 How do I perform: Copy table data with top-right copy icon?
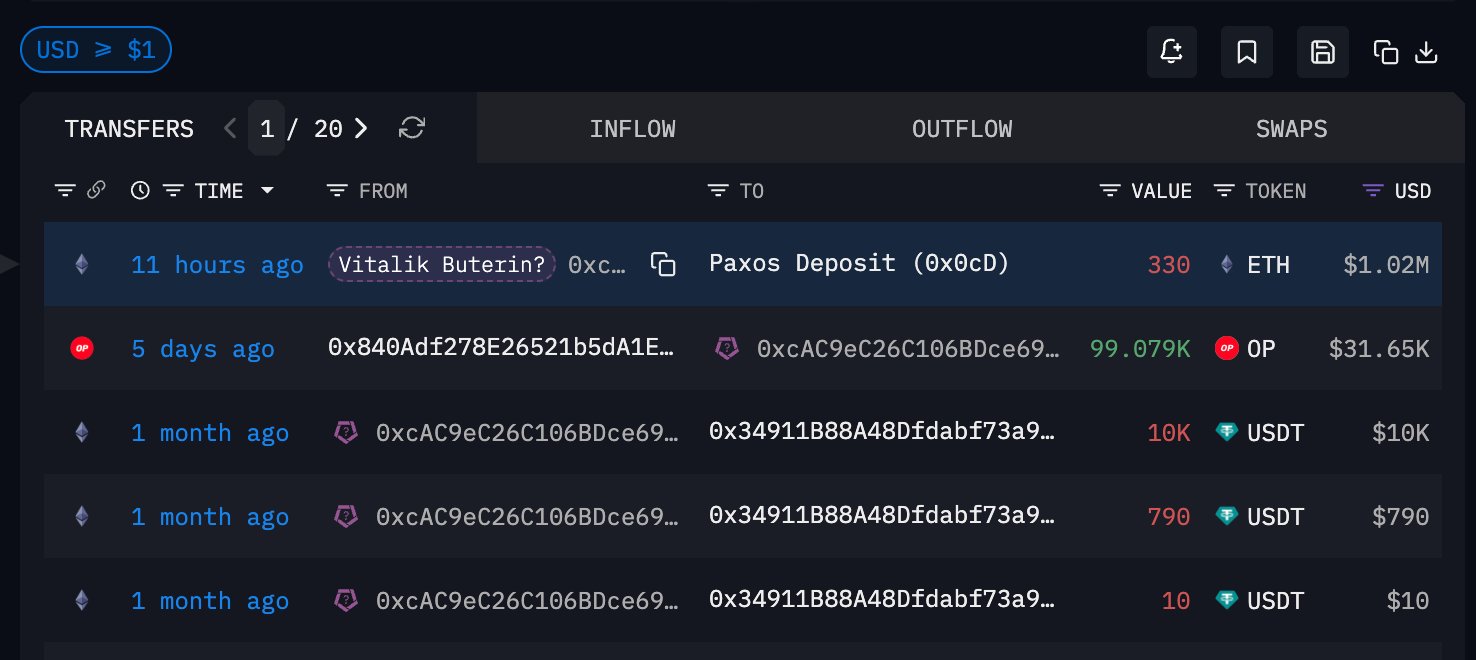click(x=1386, y=52)
